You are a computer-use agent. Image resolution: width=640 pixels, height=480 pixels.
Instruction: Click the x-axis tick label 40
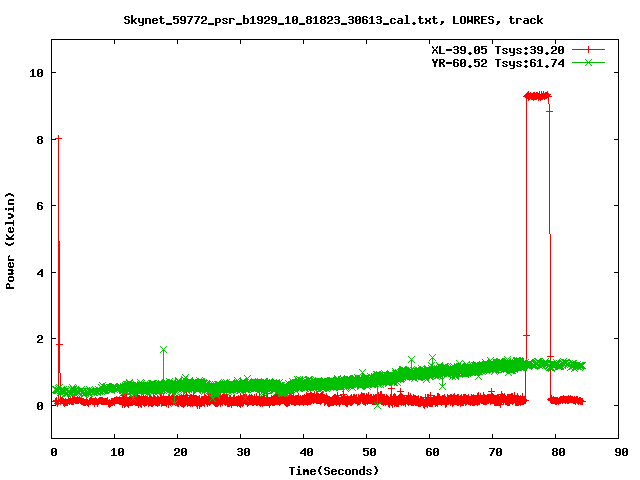[306, 452]
